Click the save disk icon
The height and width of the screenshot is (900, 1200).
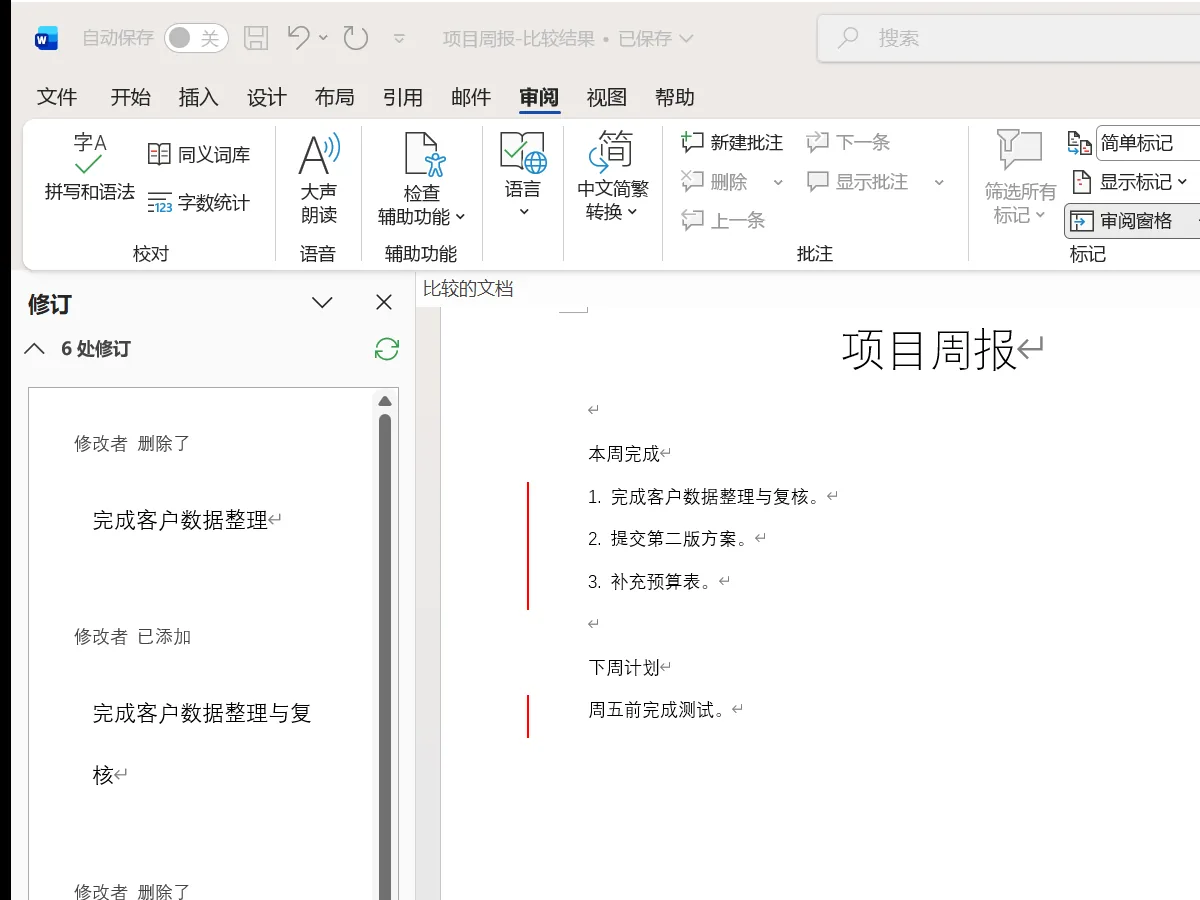coord(257,39)
